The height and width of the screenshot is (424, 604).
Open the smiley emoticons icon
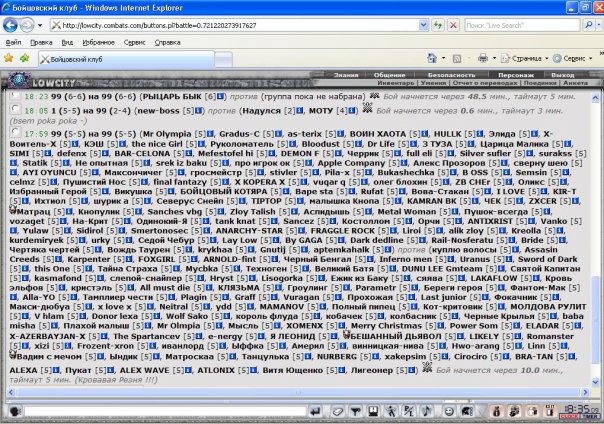pos(448,411)
